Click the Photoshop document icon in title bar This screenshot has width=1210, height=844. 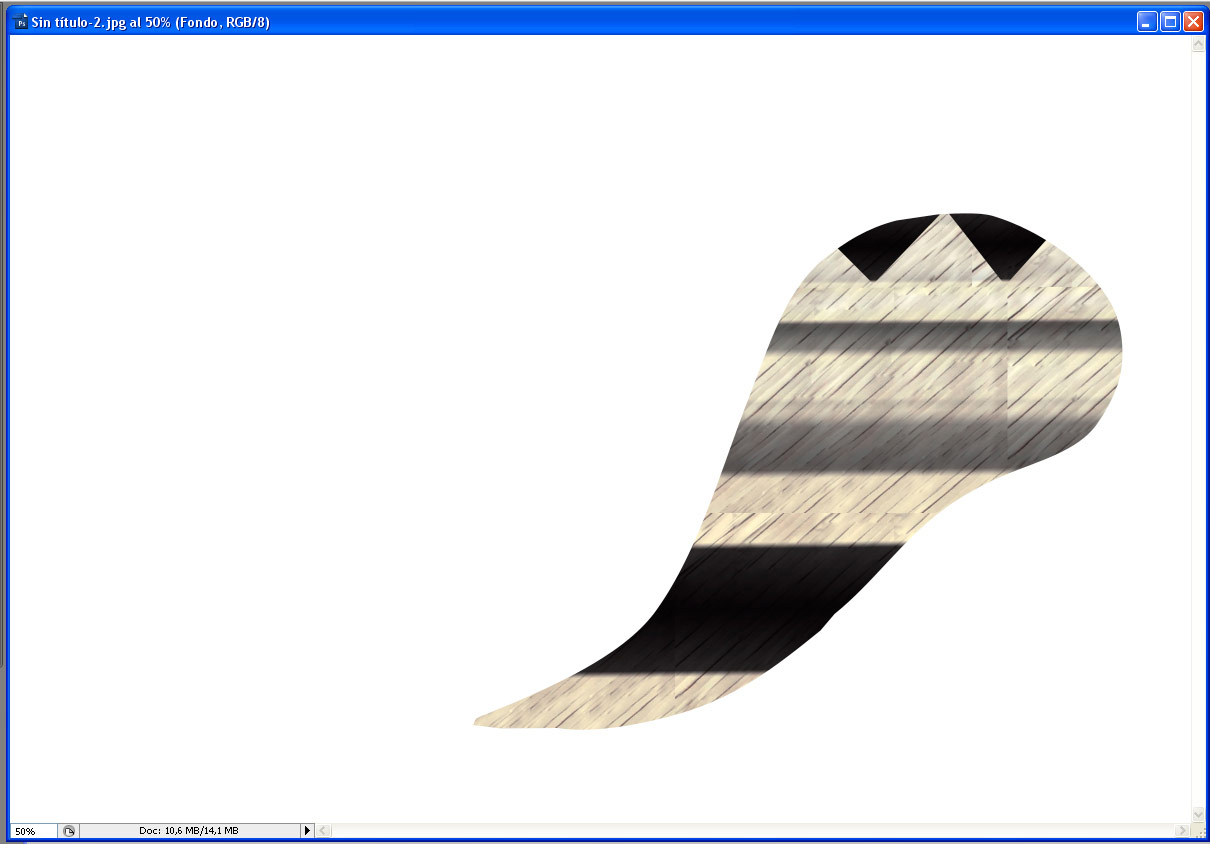[x=21, y=22]
